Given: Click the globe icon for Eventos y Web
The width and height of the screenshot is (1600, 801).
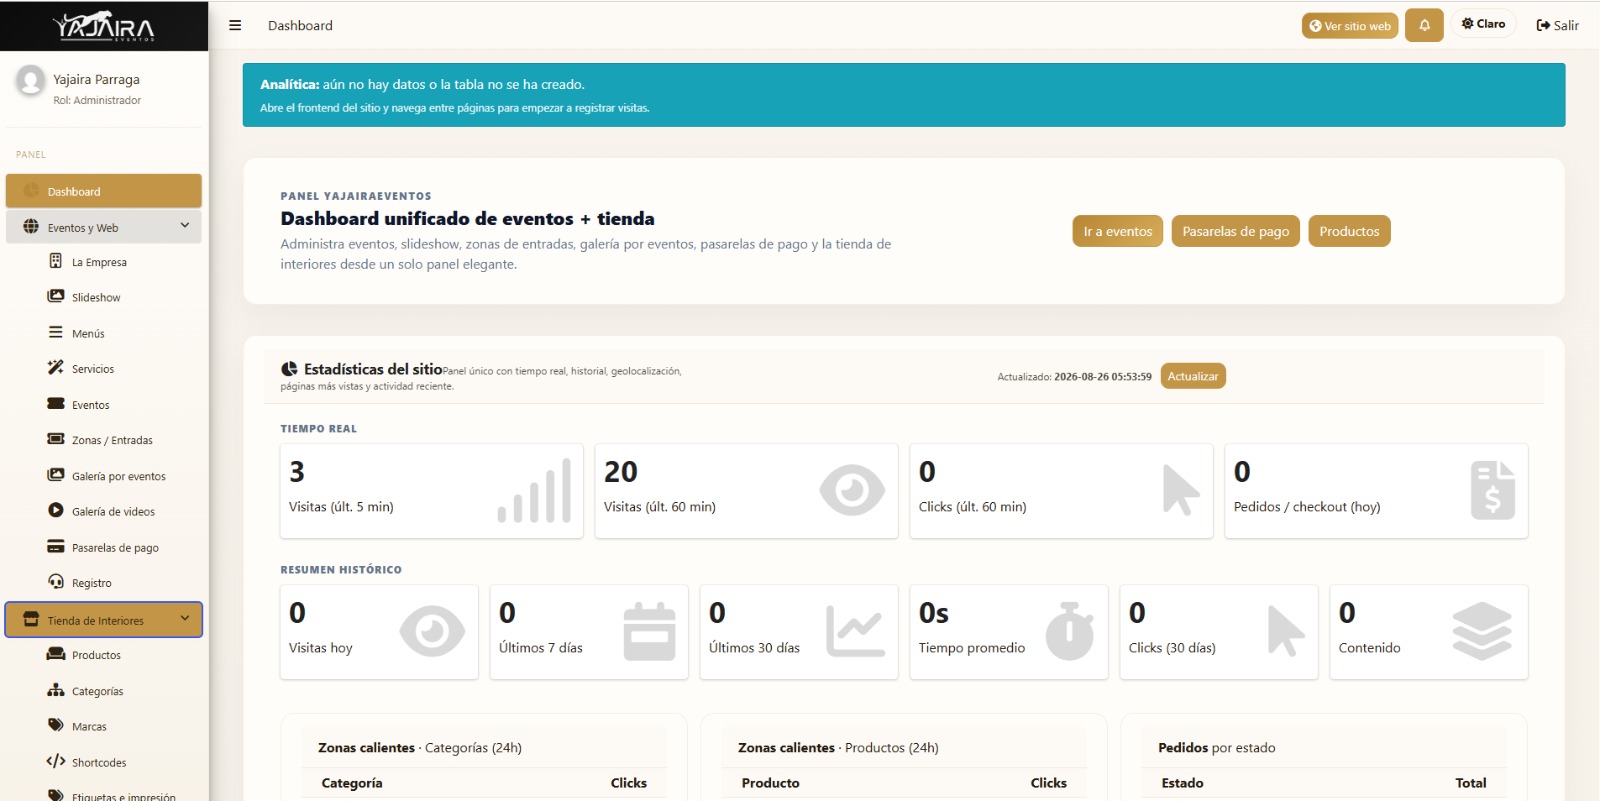Looking at the screenshot, I should click(31, 227).
